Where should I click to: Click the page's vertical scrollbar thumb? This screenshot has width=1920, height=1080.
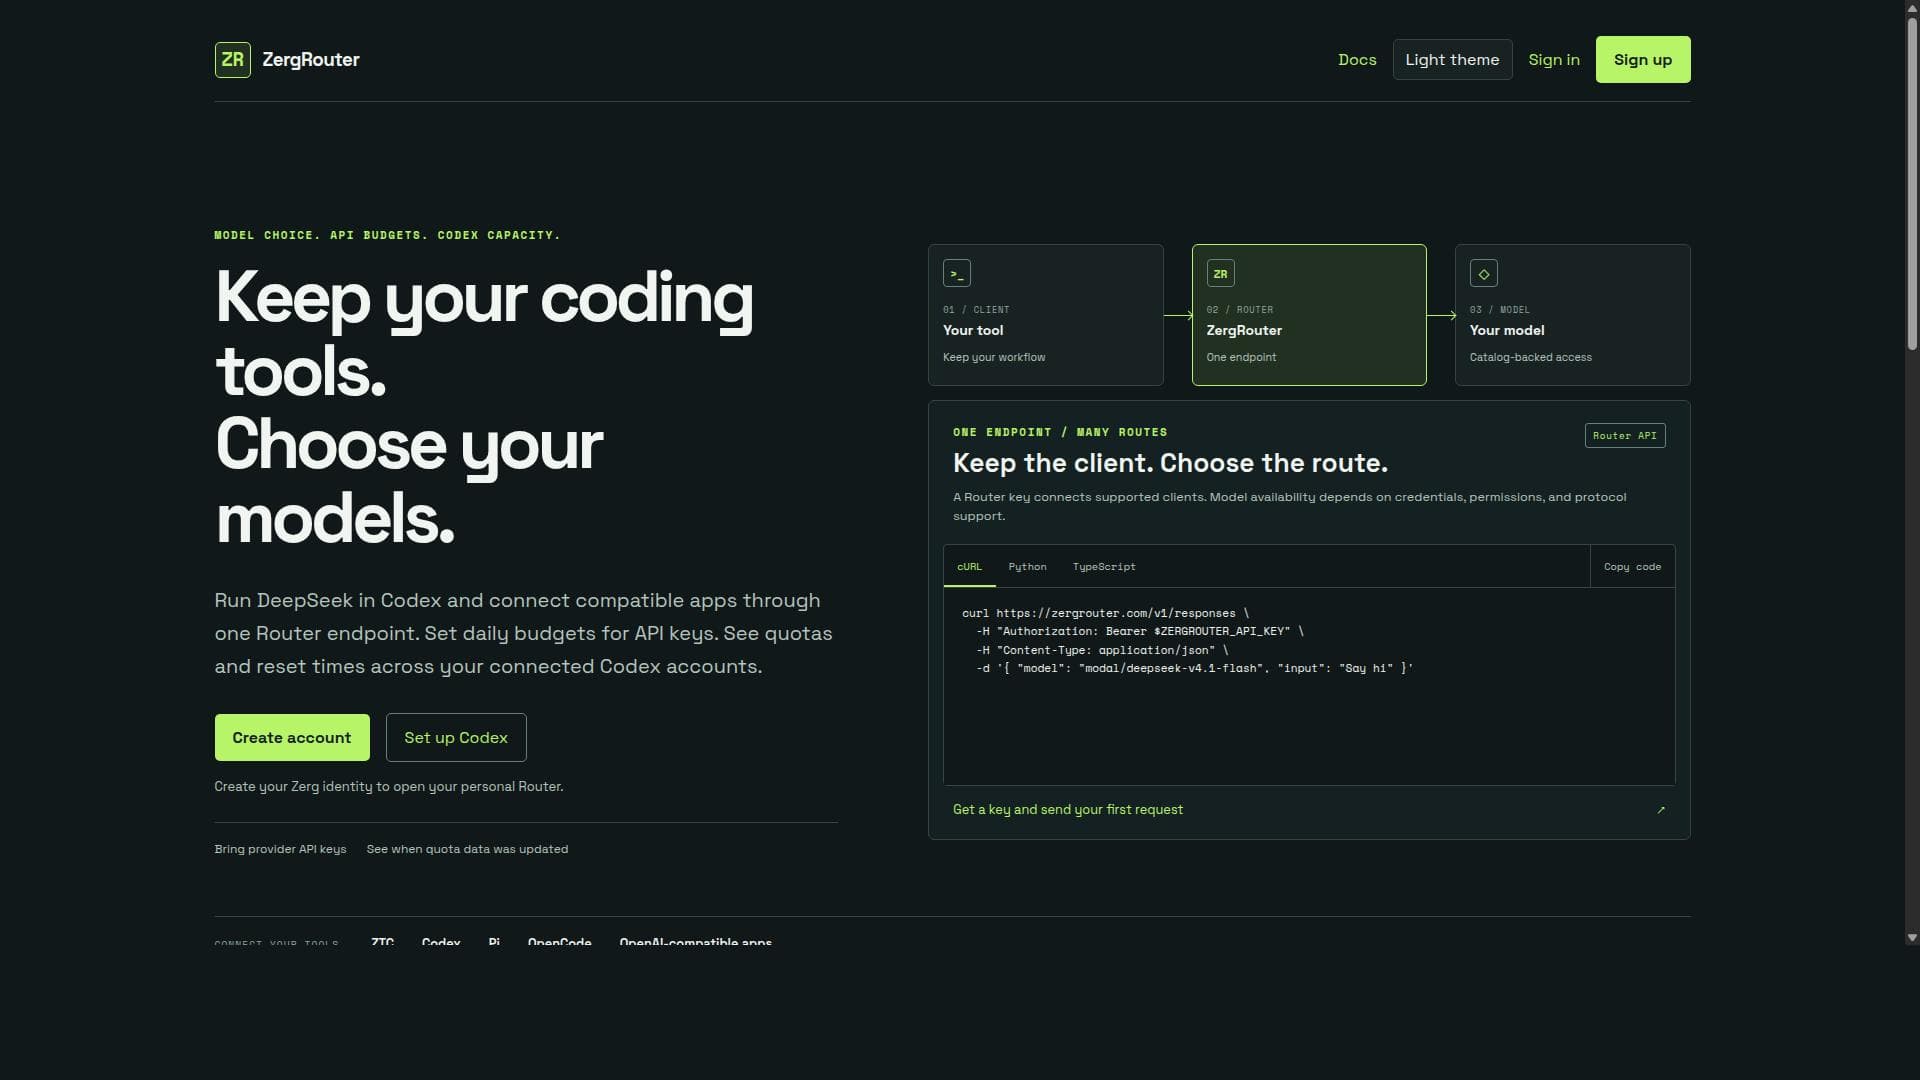(1912, 185)
